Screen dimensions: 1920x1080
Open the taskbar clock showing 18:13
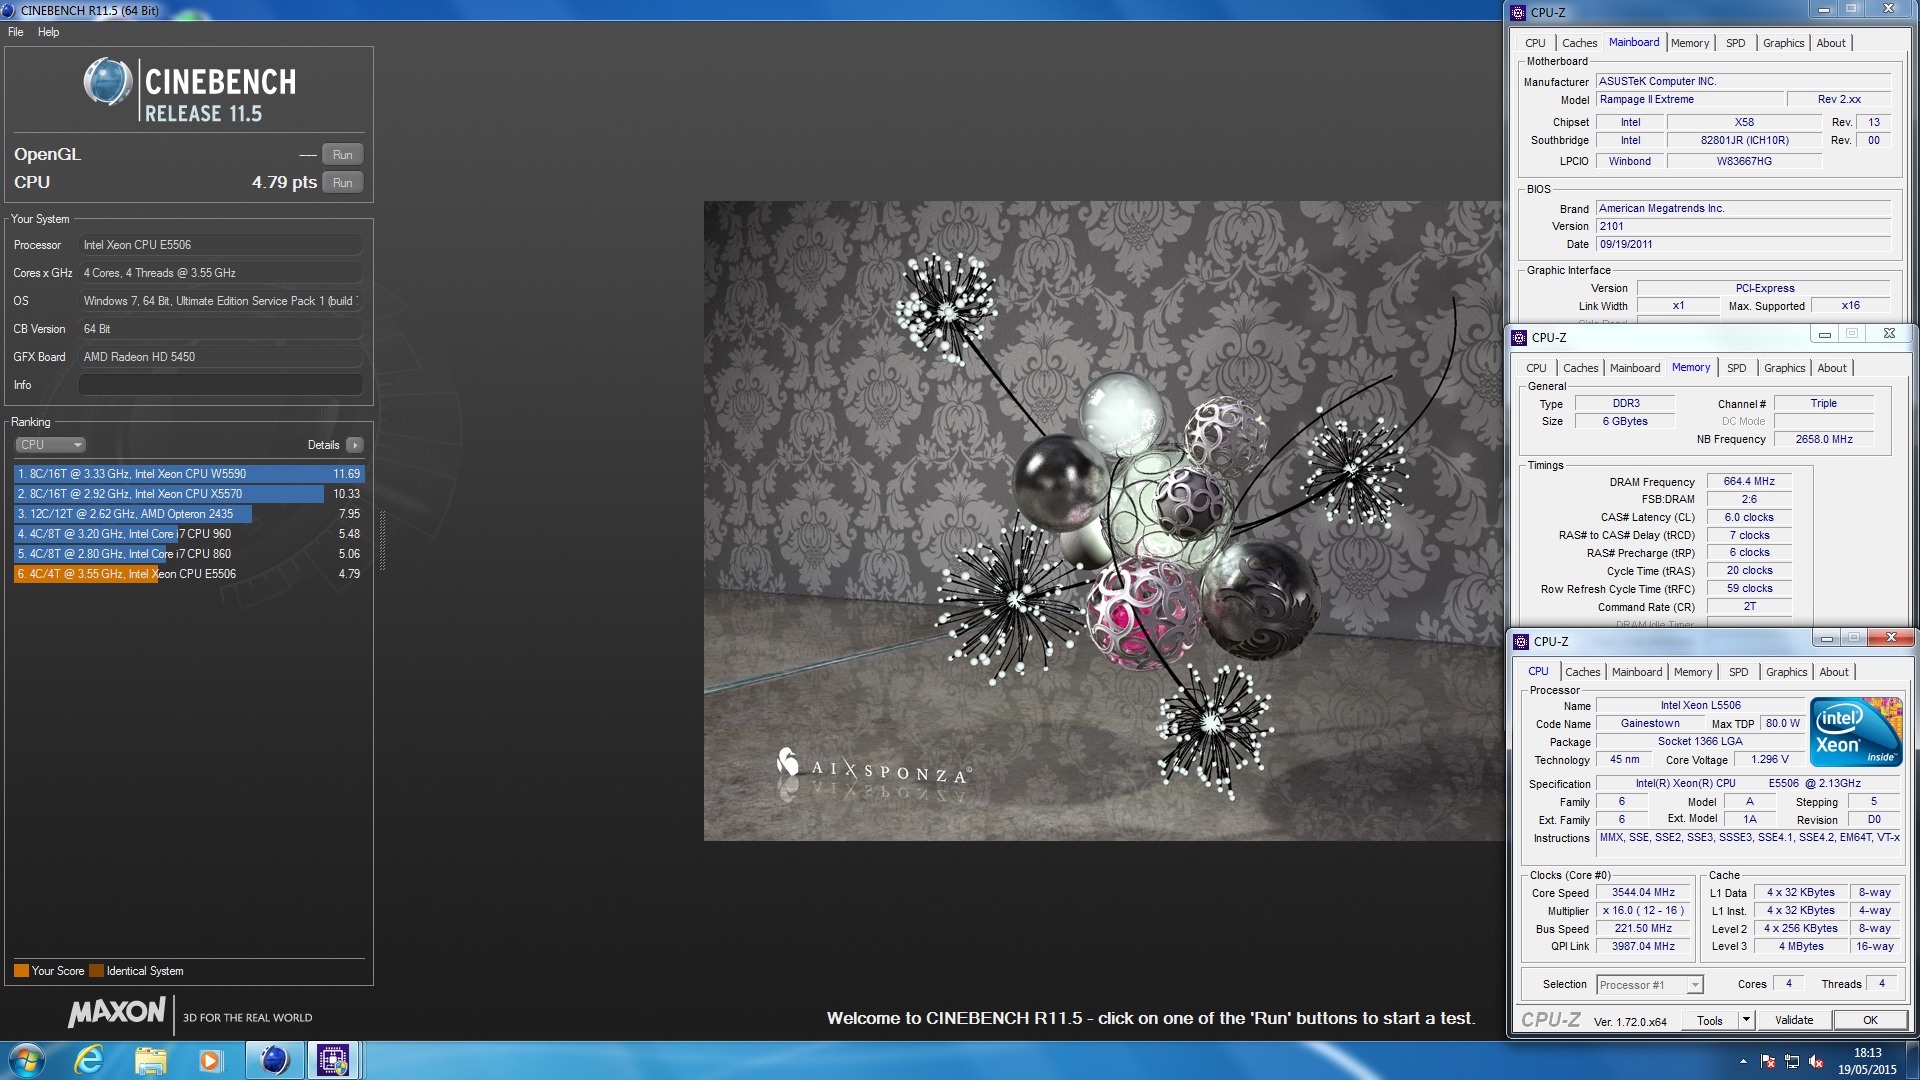pyautogui.click(x=1867, y=1061)
